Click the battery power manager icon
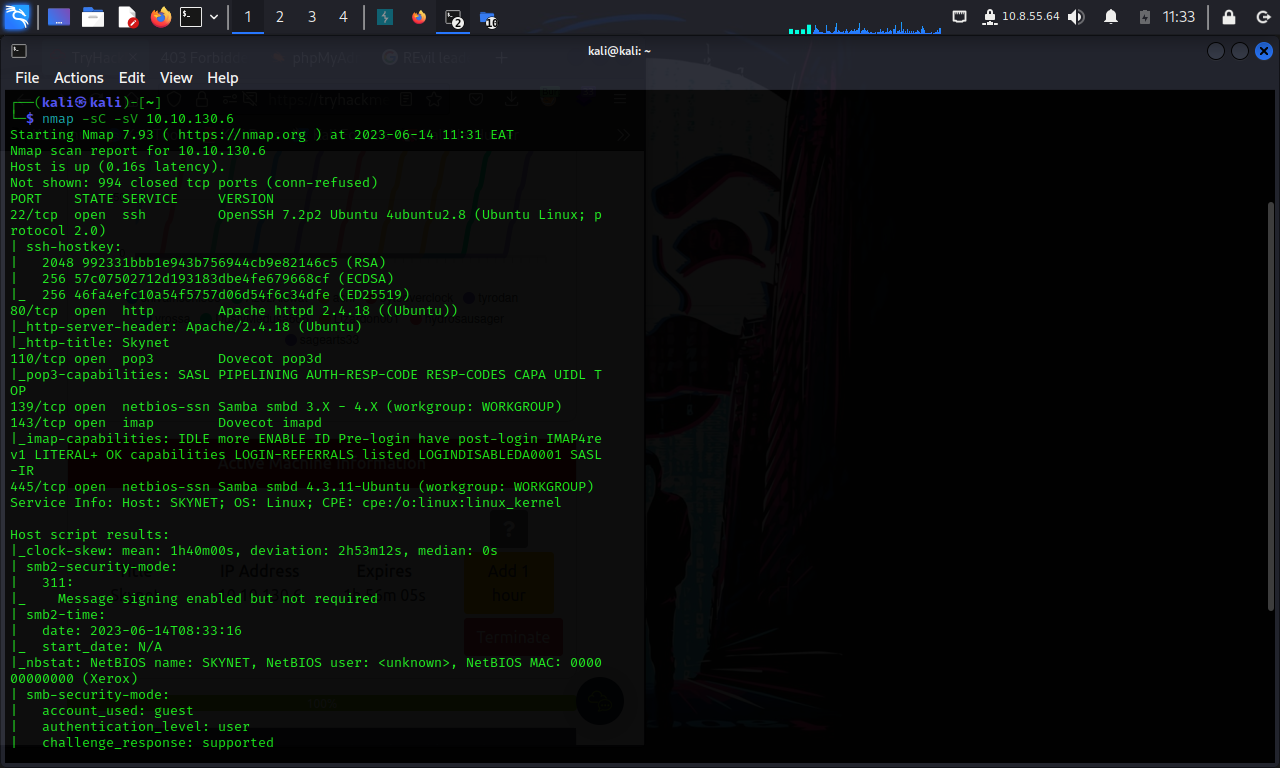 1145,17
